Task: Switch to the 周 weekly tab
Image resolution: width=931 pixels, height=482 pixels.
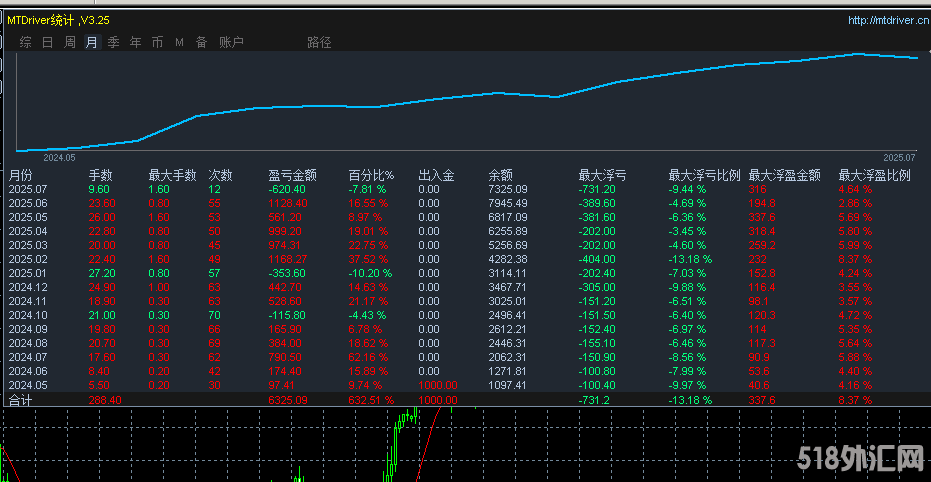Action: pyautogui.click(x=69, y=42)
